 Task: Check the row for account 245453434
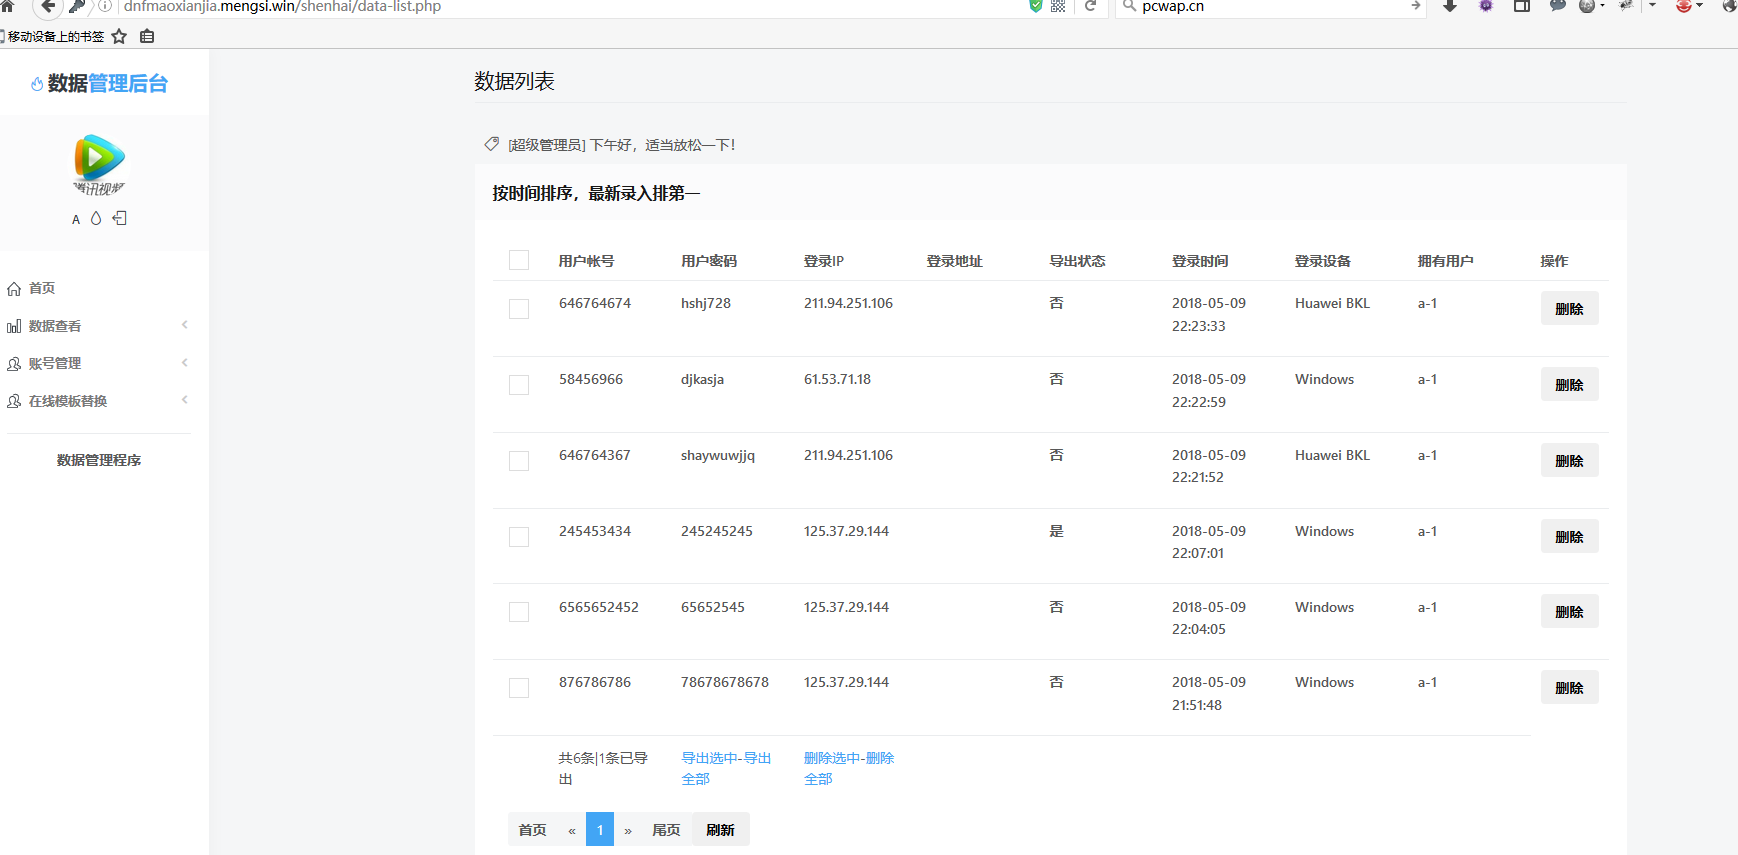point(519,537)
